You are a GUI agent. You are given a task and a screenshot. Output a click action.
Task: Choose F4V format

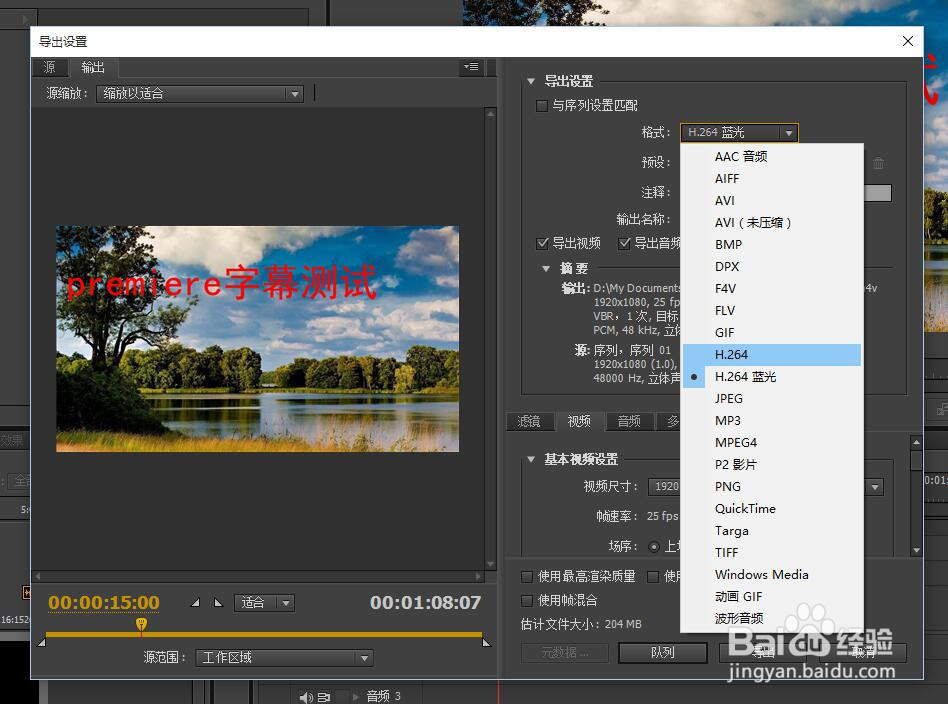(x=771, y=288)
